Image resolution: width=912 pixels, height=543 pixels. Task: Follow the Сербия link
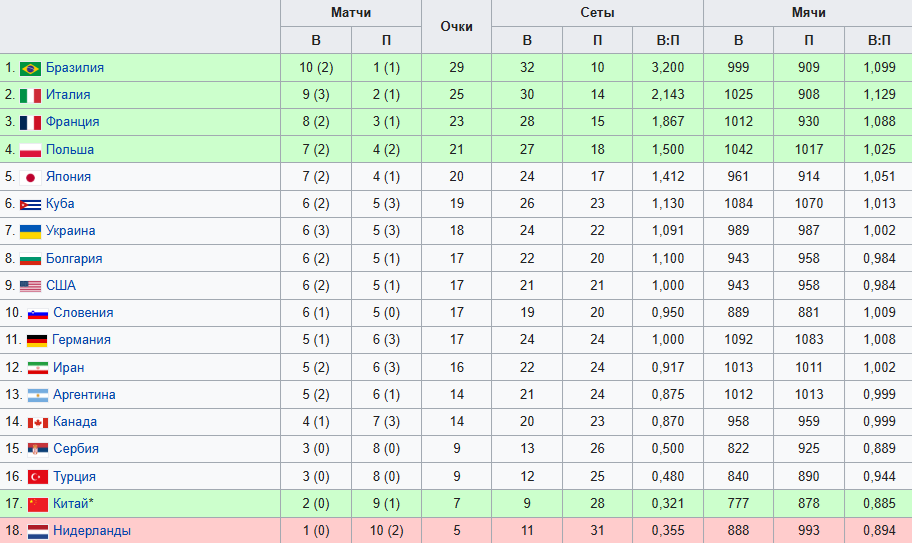[76, 449]
